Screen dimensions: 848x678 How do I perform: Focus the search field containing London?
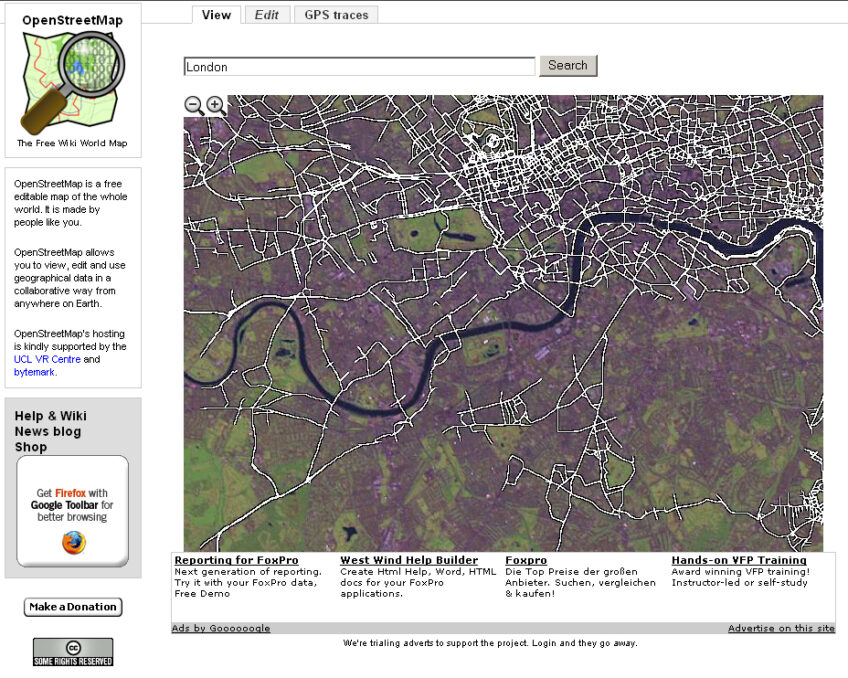tap(360, 67)
